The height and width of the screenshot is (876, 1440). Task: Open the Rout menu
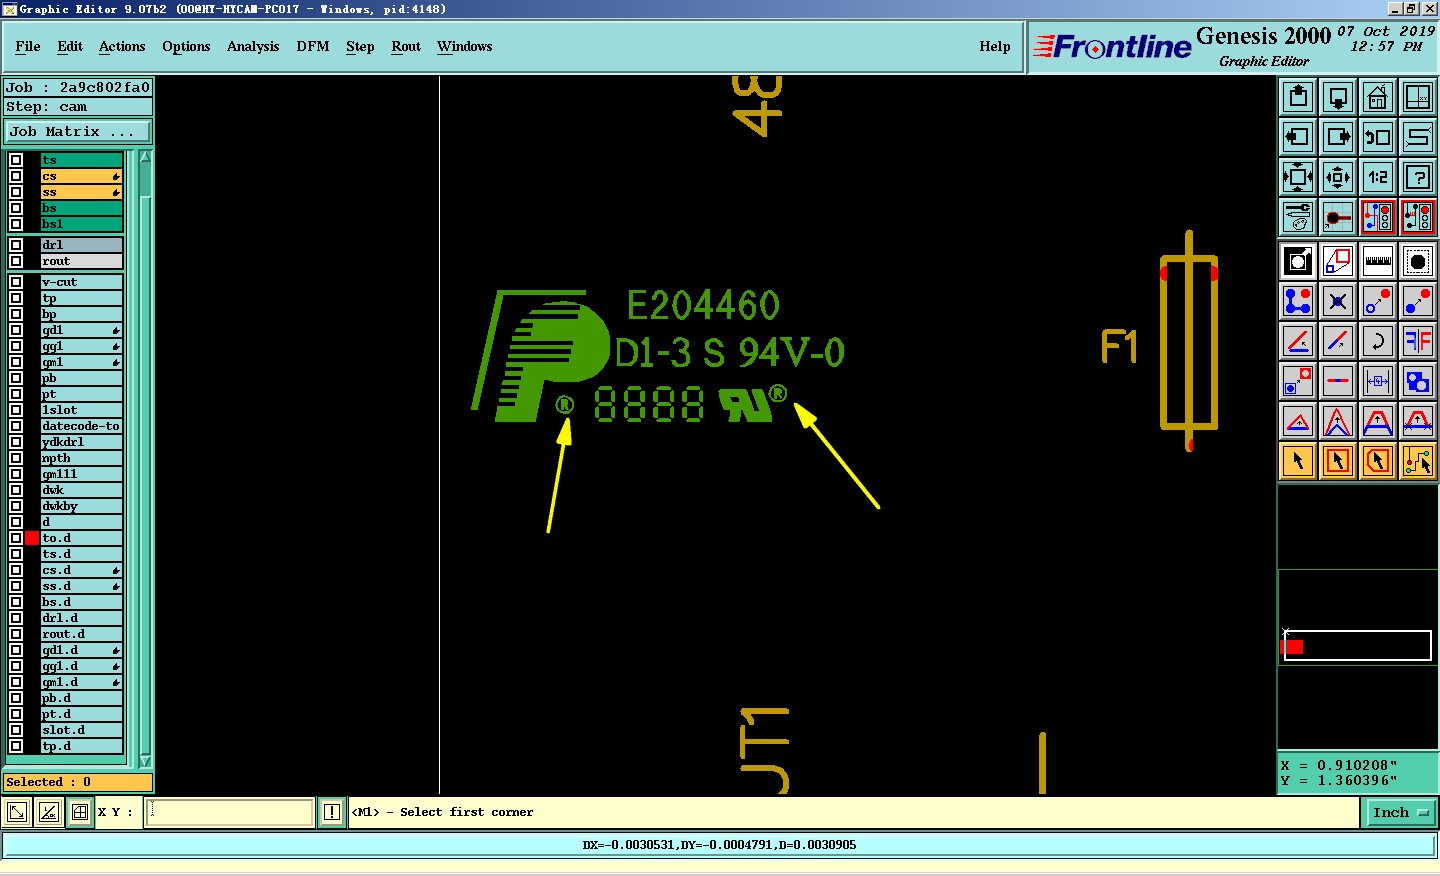(x=406, y=46)
